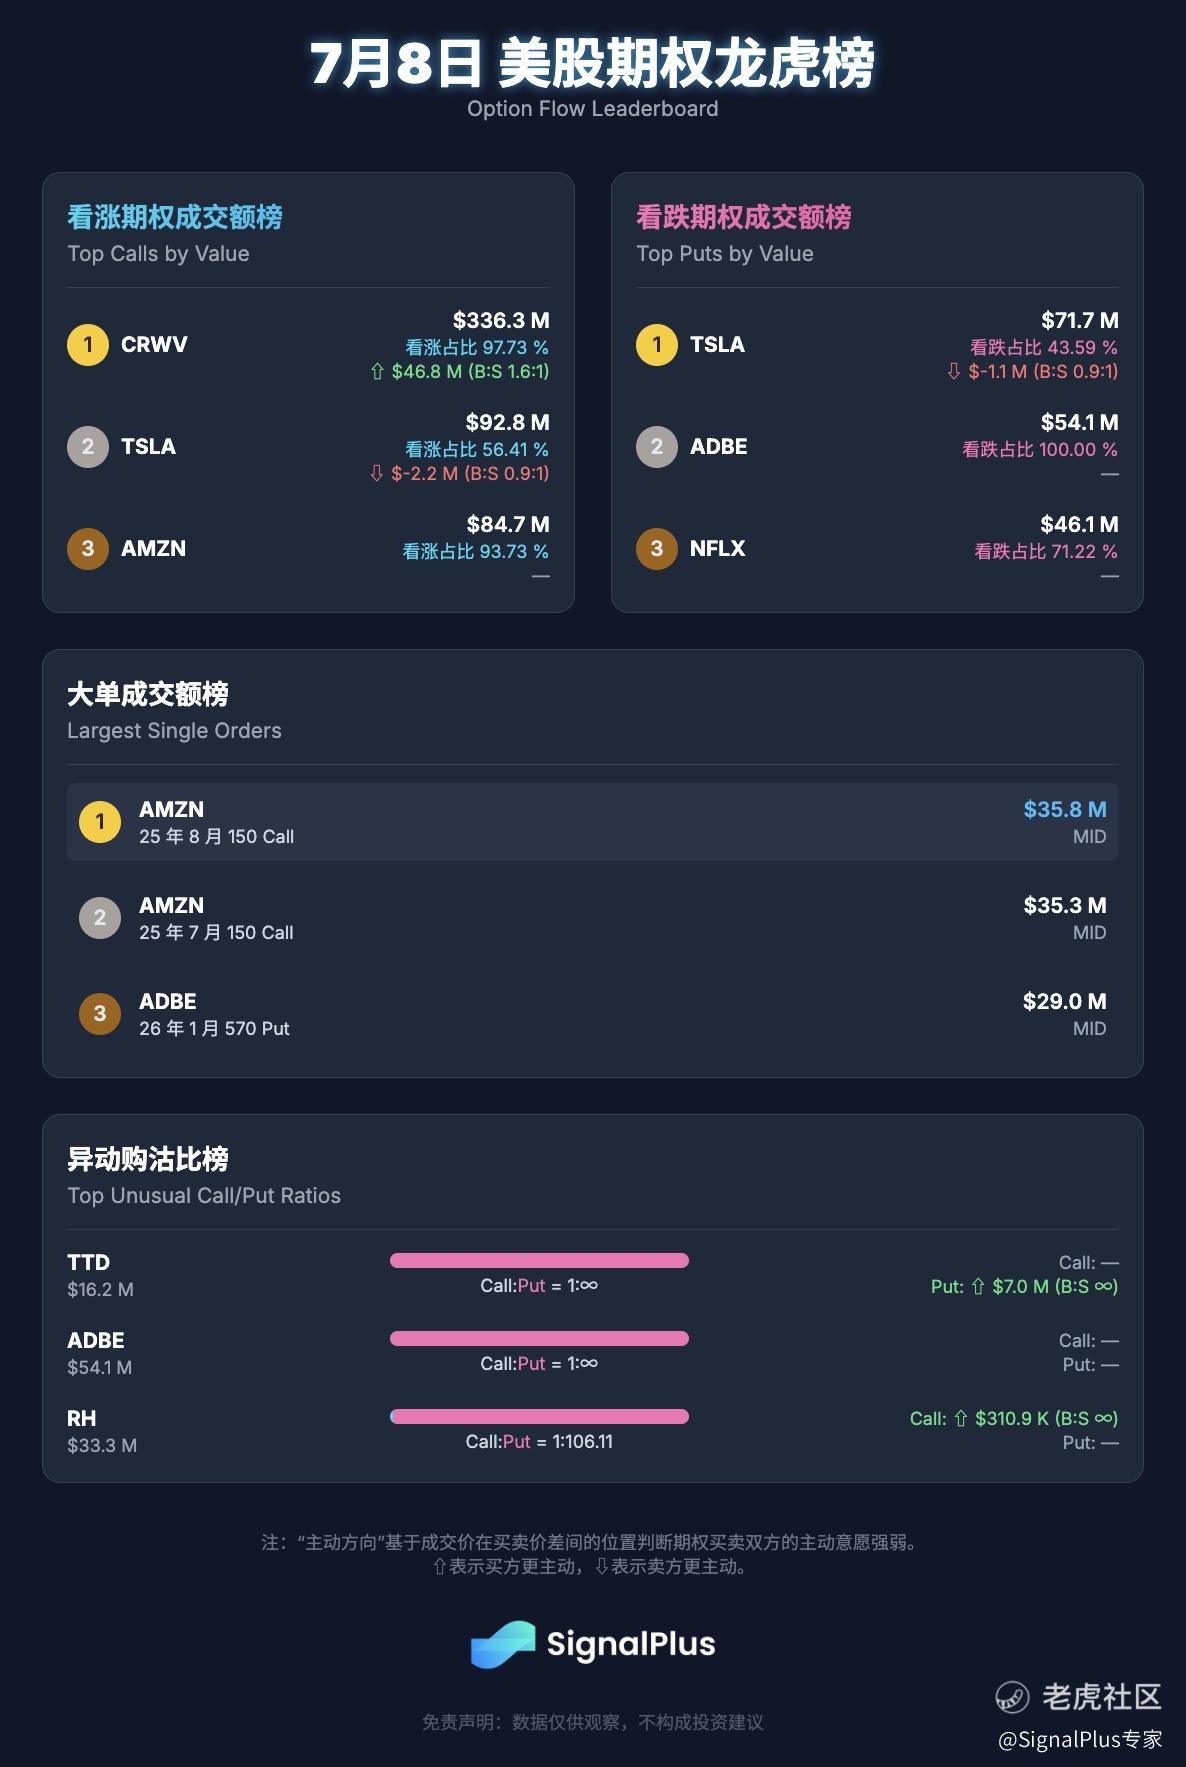Select the RH call/put ratio bar

tap(539, 1417)
